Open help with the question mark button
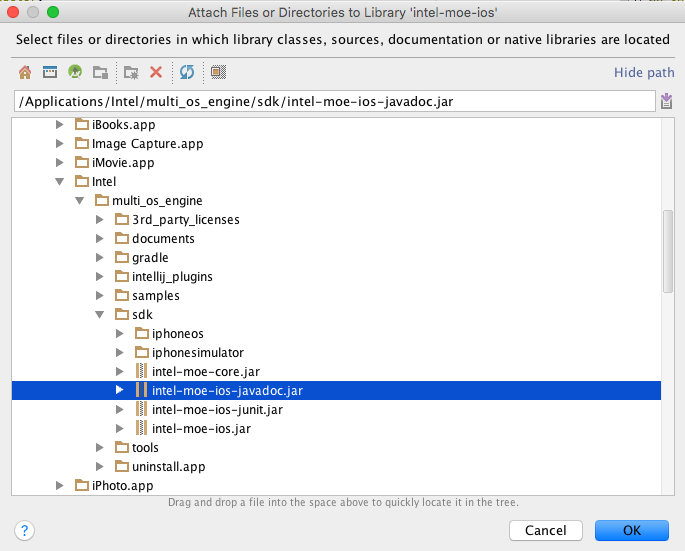 coord(24,530)
